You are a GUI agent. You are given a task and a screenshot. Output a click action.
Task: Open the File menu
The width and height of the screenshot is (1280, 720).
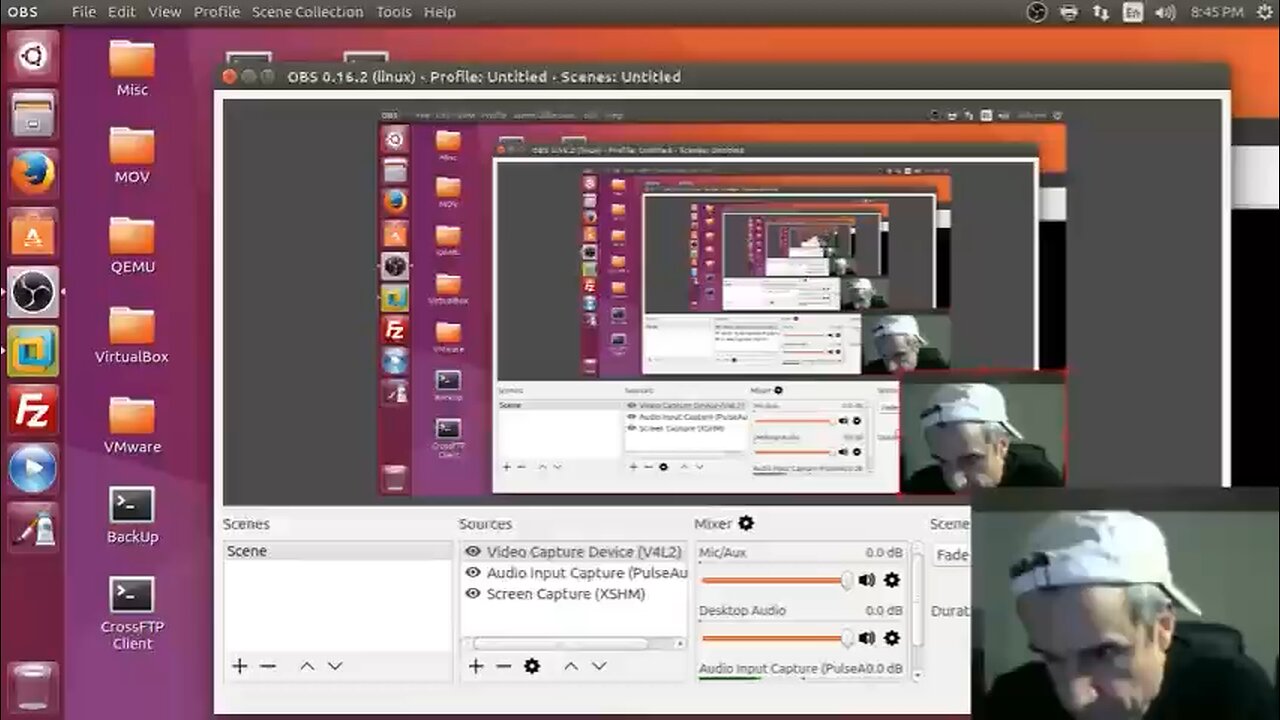(84, 12)
